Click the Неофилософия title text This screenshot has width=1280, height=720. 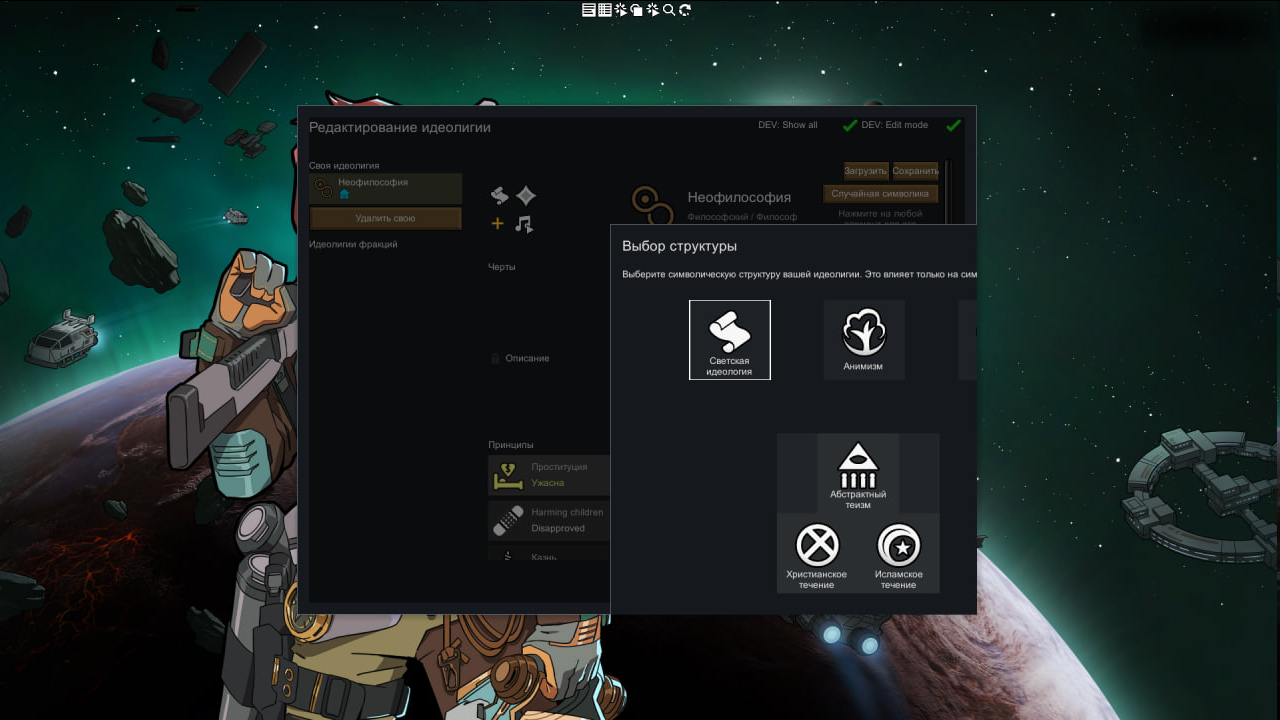click(739, 197)
